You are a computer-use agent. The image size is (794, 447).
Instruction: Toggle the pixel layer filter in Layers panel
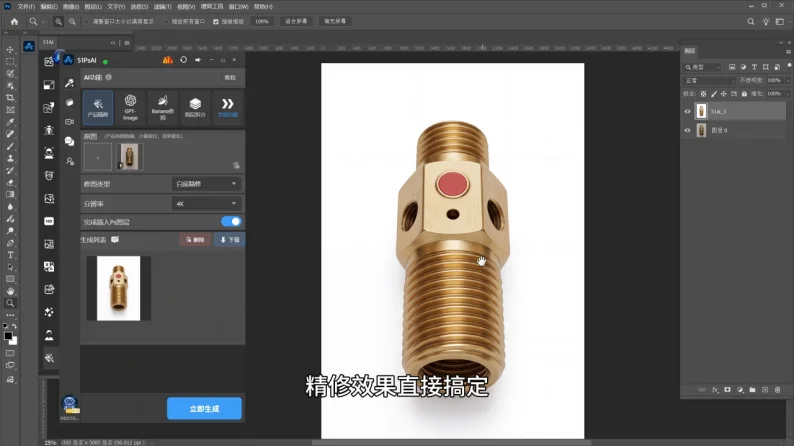(x=732, y=67)
